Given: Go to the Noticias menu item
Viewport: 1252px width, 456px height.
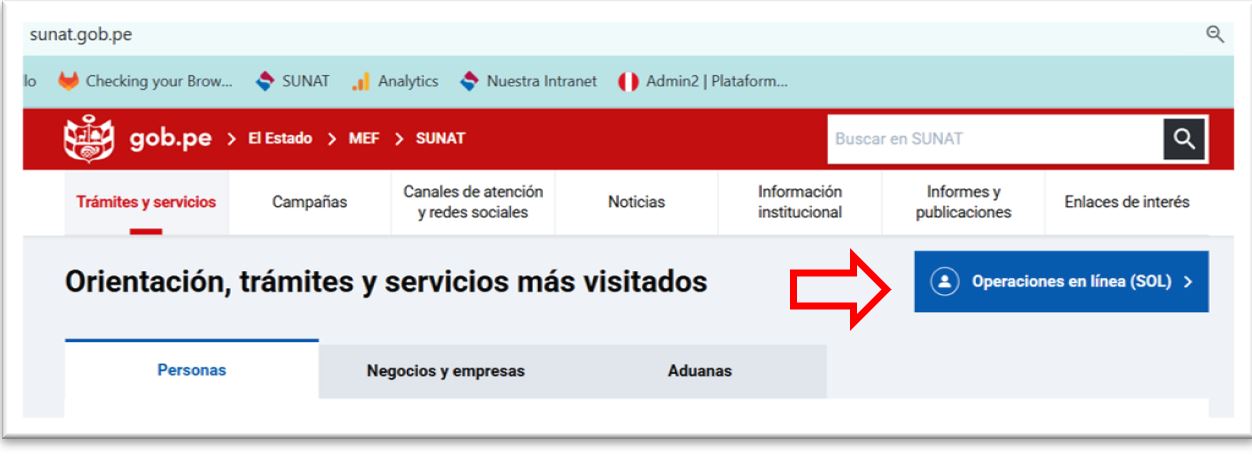Looking at the screenshot, I should [x=636, y=202].
